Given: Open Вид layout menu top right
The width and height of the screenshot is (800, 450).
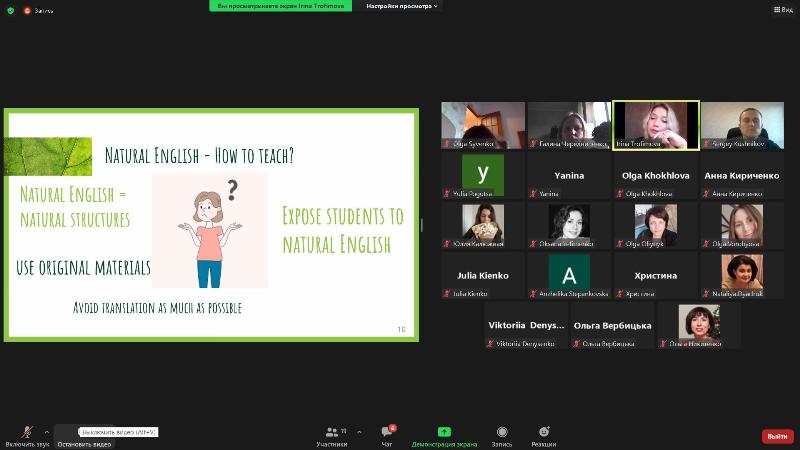Looking at the screenshot, I should [783, 10].
